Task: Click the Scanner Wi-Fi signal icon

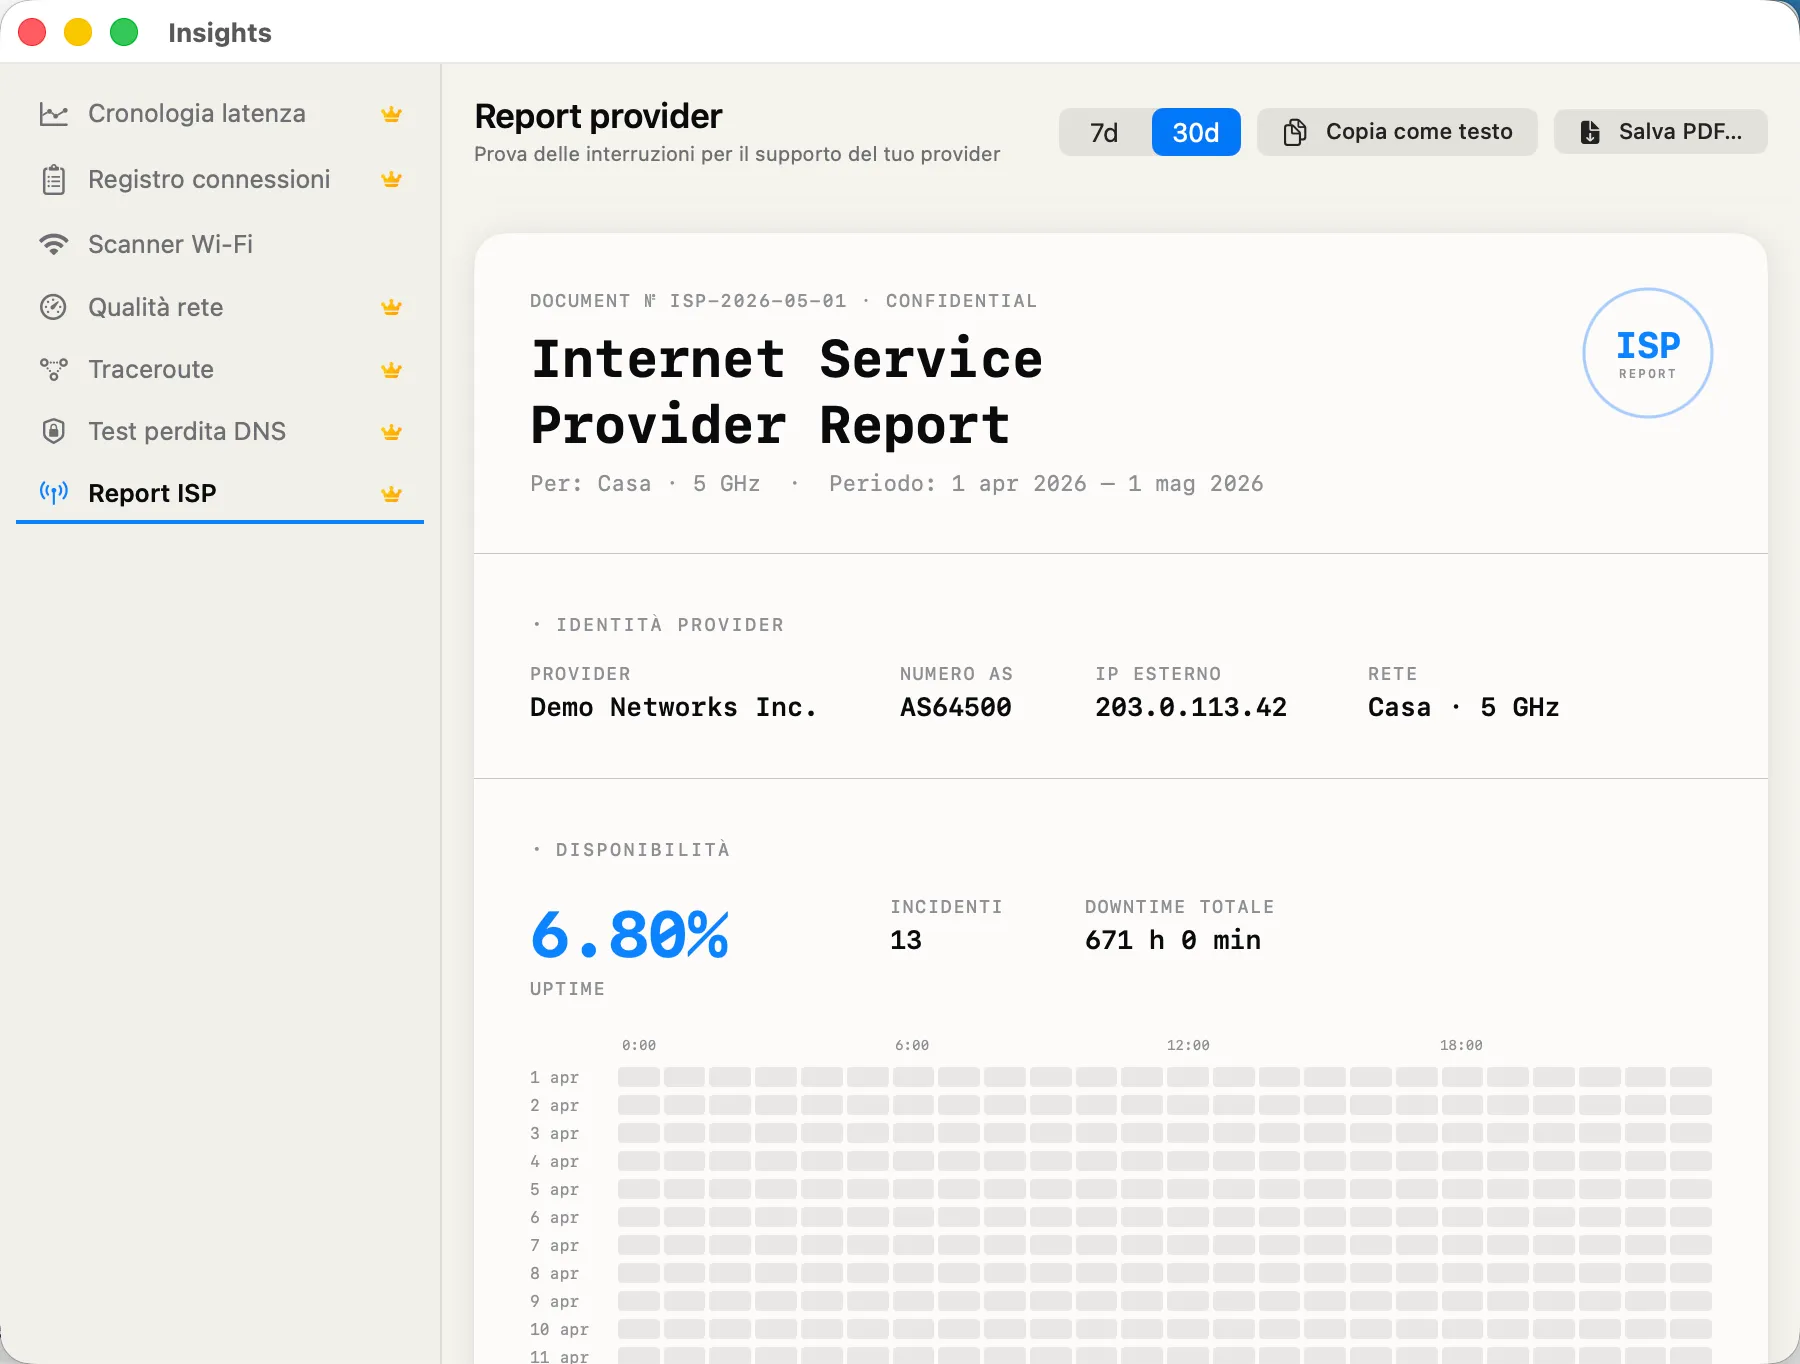Action: point(53,244)
